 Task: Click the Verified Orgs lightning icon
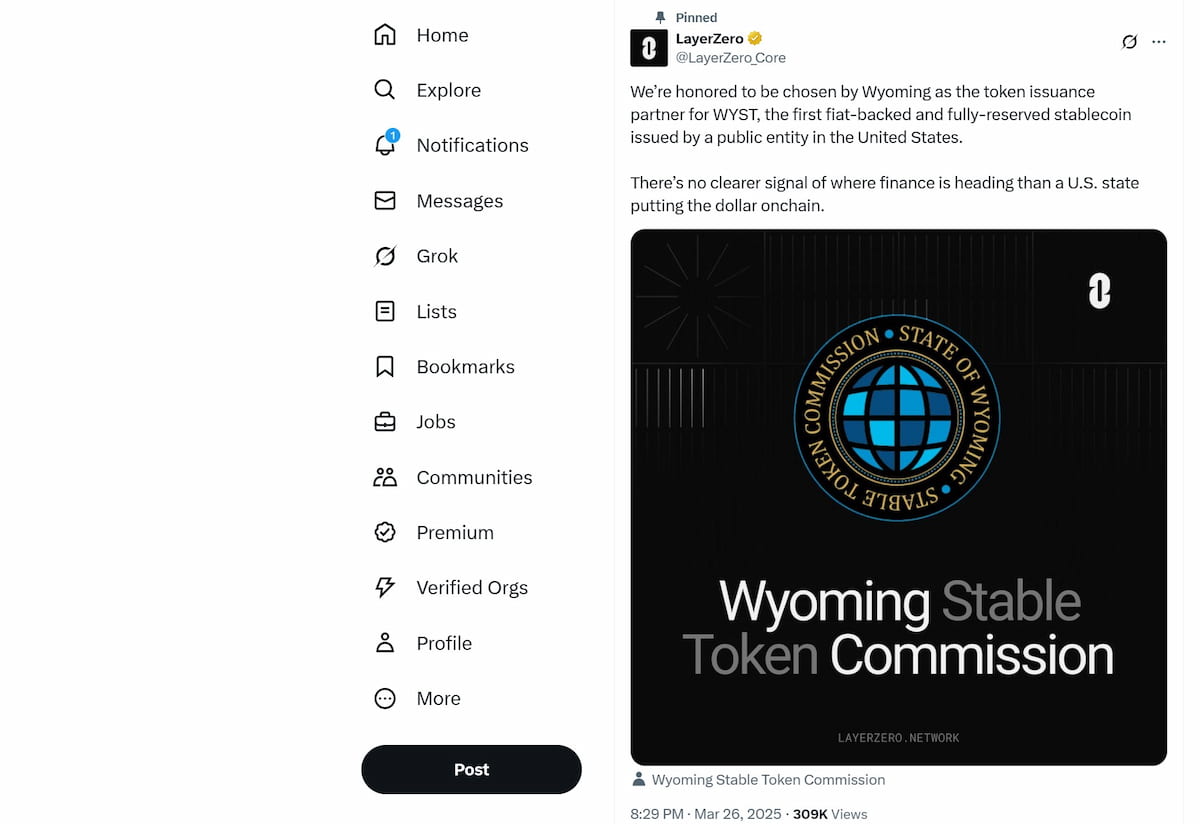click(384, 587)
